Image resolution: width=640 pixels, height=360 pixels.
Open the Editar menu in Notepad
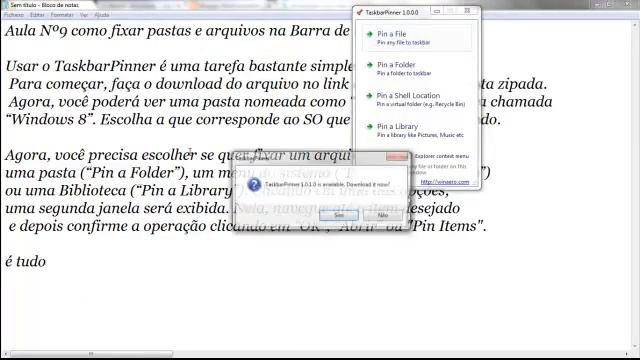[x=37, y=15]
